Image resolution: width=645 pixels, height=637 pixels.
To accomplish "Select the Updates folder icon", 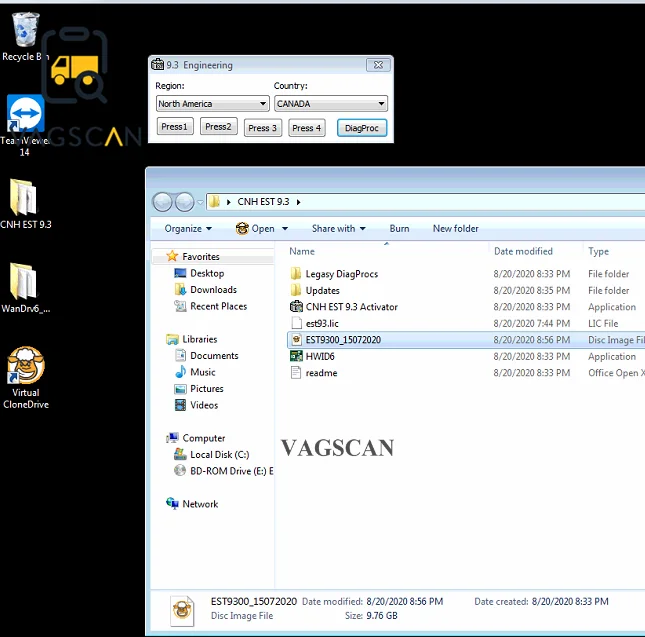I will (x=296, y=290).
